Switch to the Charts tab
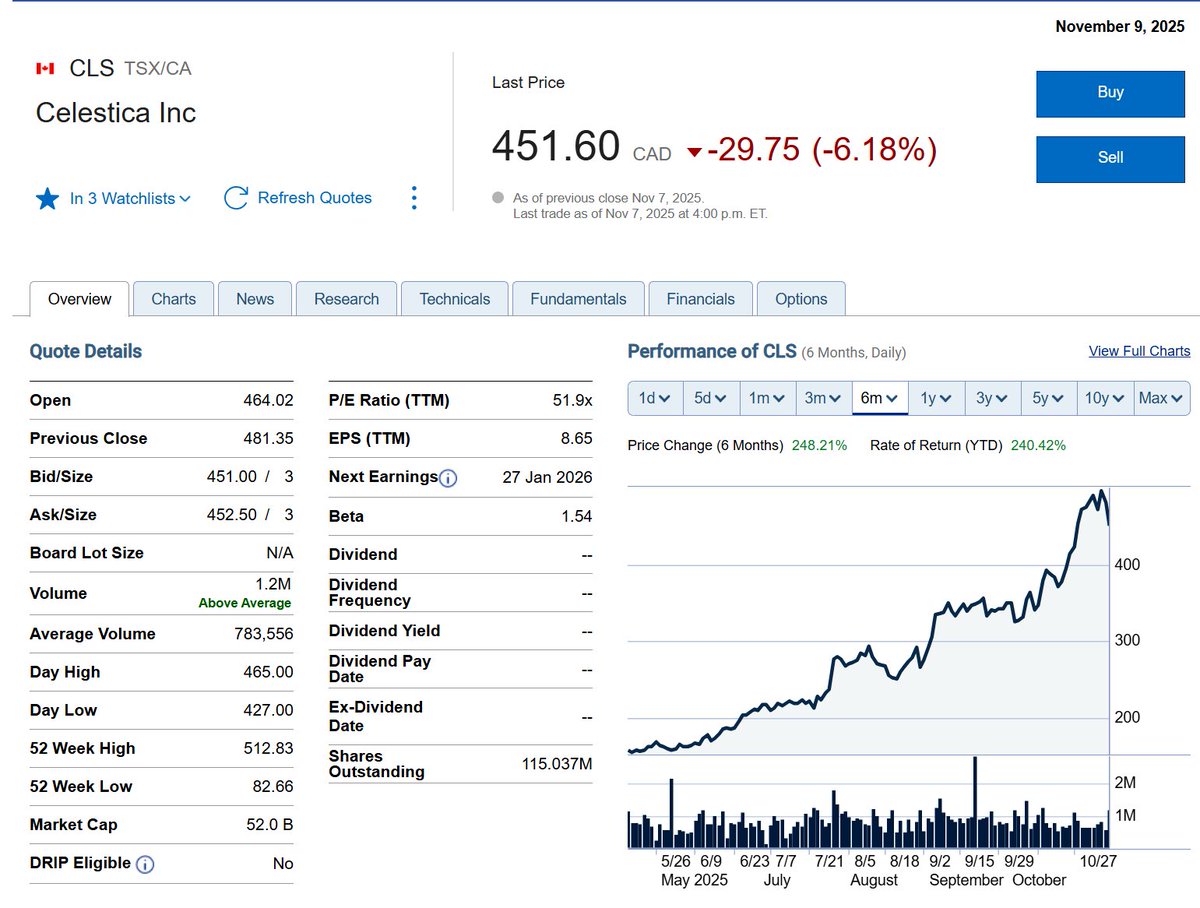1200x908 pixels. (173, 299)
